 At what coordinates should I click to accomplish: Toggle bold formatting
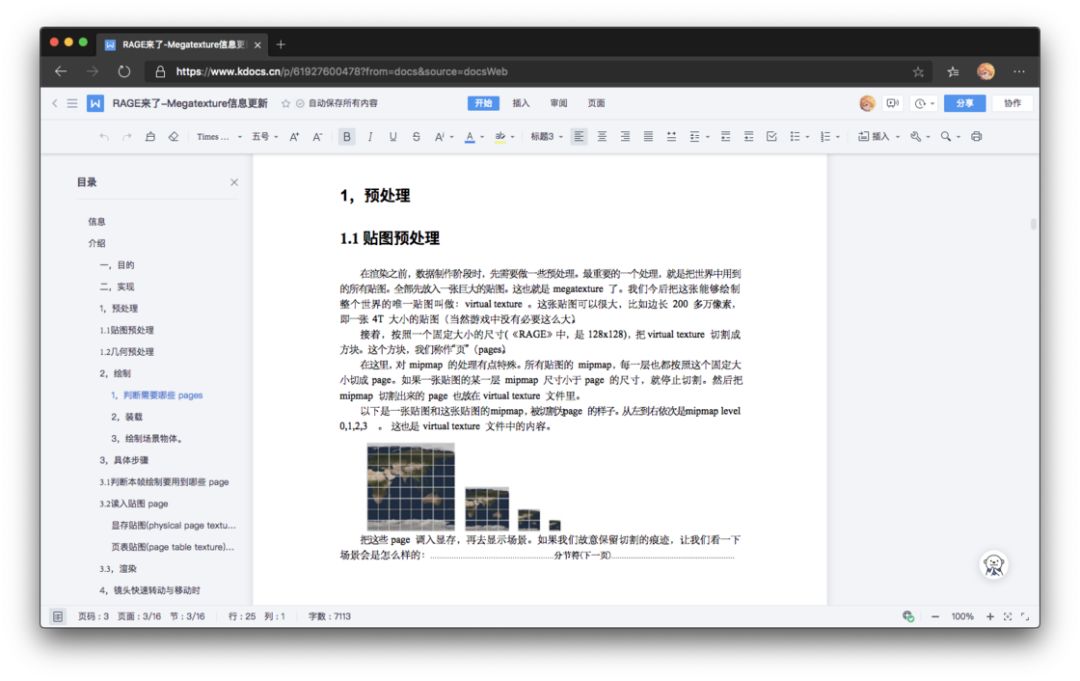tap(346, 136)
